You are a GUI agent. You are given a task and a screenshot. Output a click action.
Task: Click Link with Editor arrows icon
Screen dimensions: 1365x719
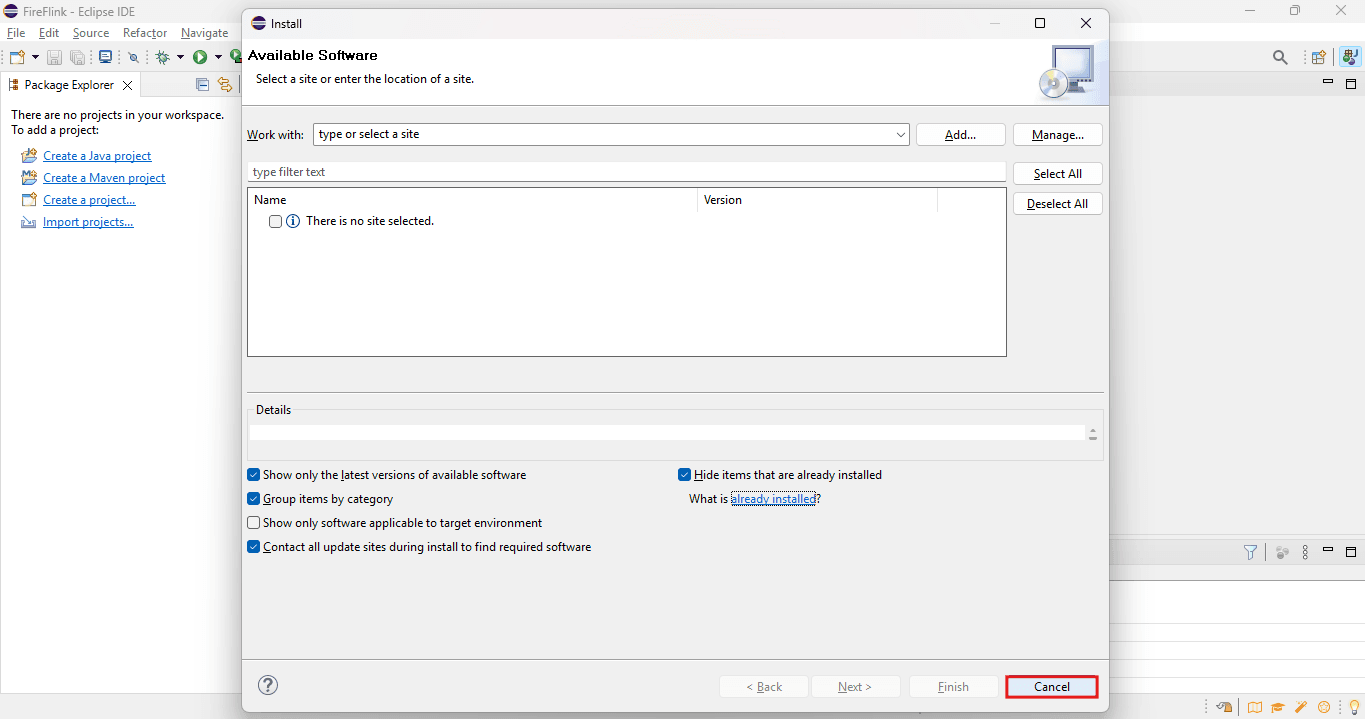(225, 85)
